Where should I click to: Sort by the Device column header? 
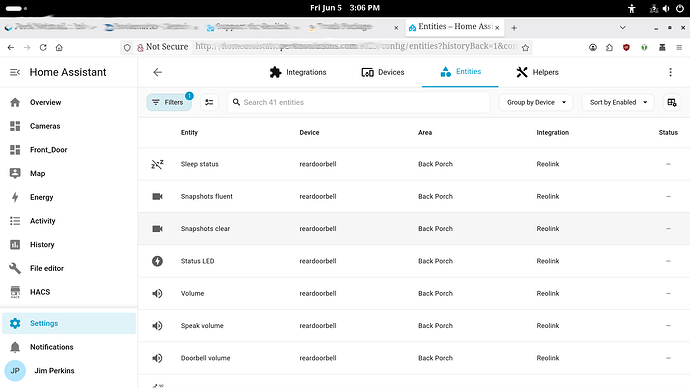pos(309,132)
